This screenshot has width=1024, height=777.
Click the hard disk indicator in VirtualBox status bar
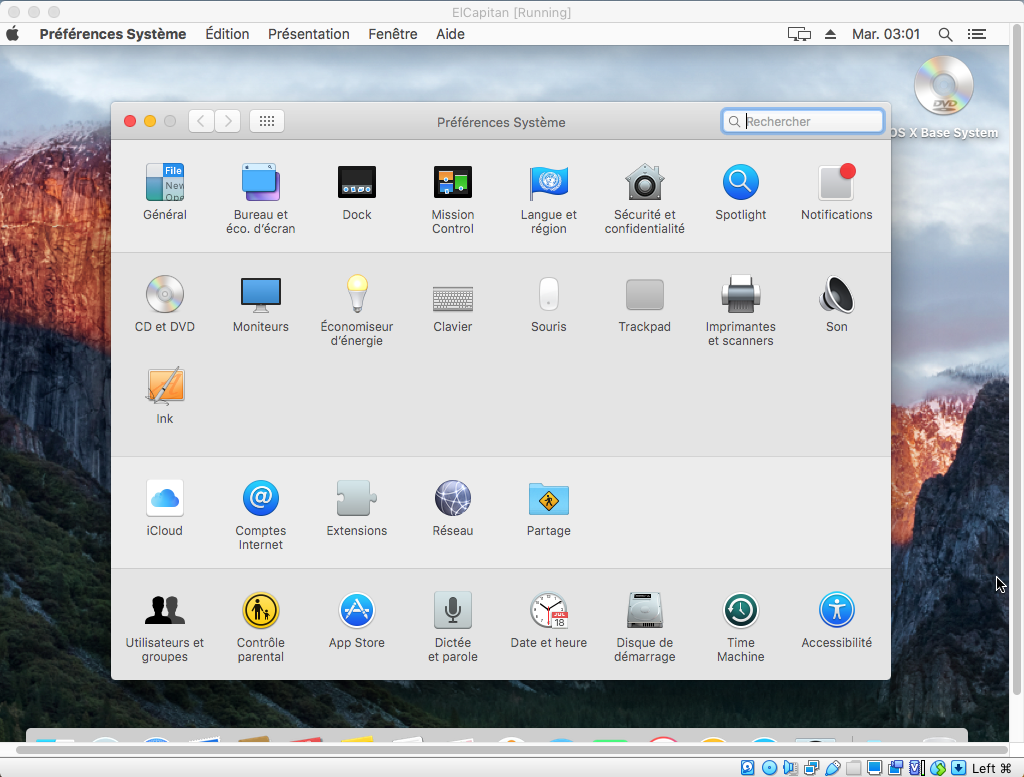coord(748,768)
